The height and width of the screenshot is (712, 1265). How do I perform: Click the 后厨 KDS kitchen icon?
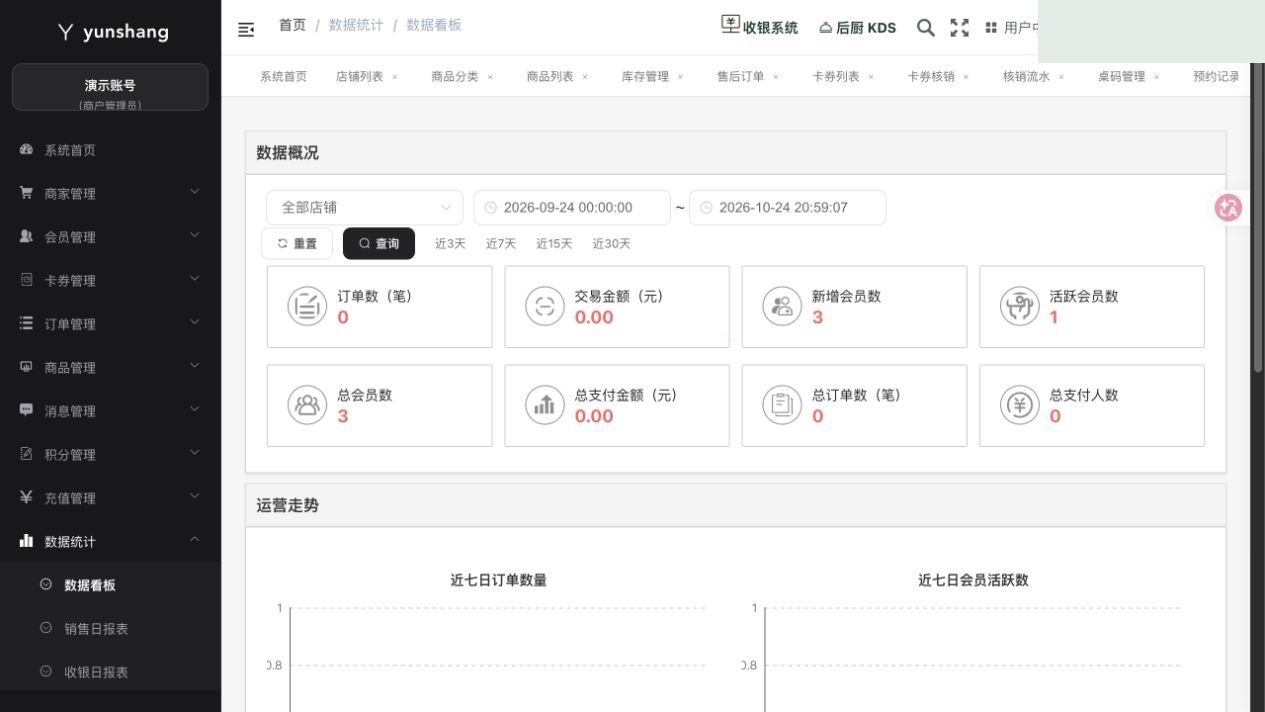[826, 28]
